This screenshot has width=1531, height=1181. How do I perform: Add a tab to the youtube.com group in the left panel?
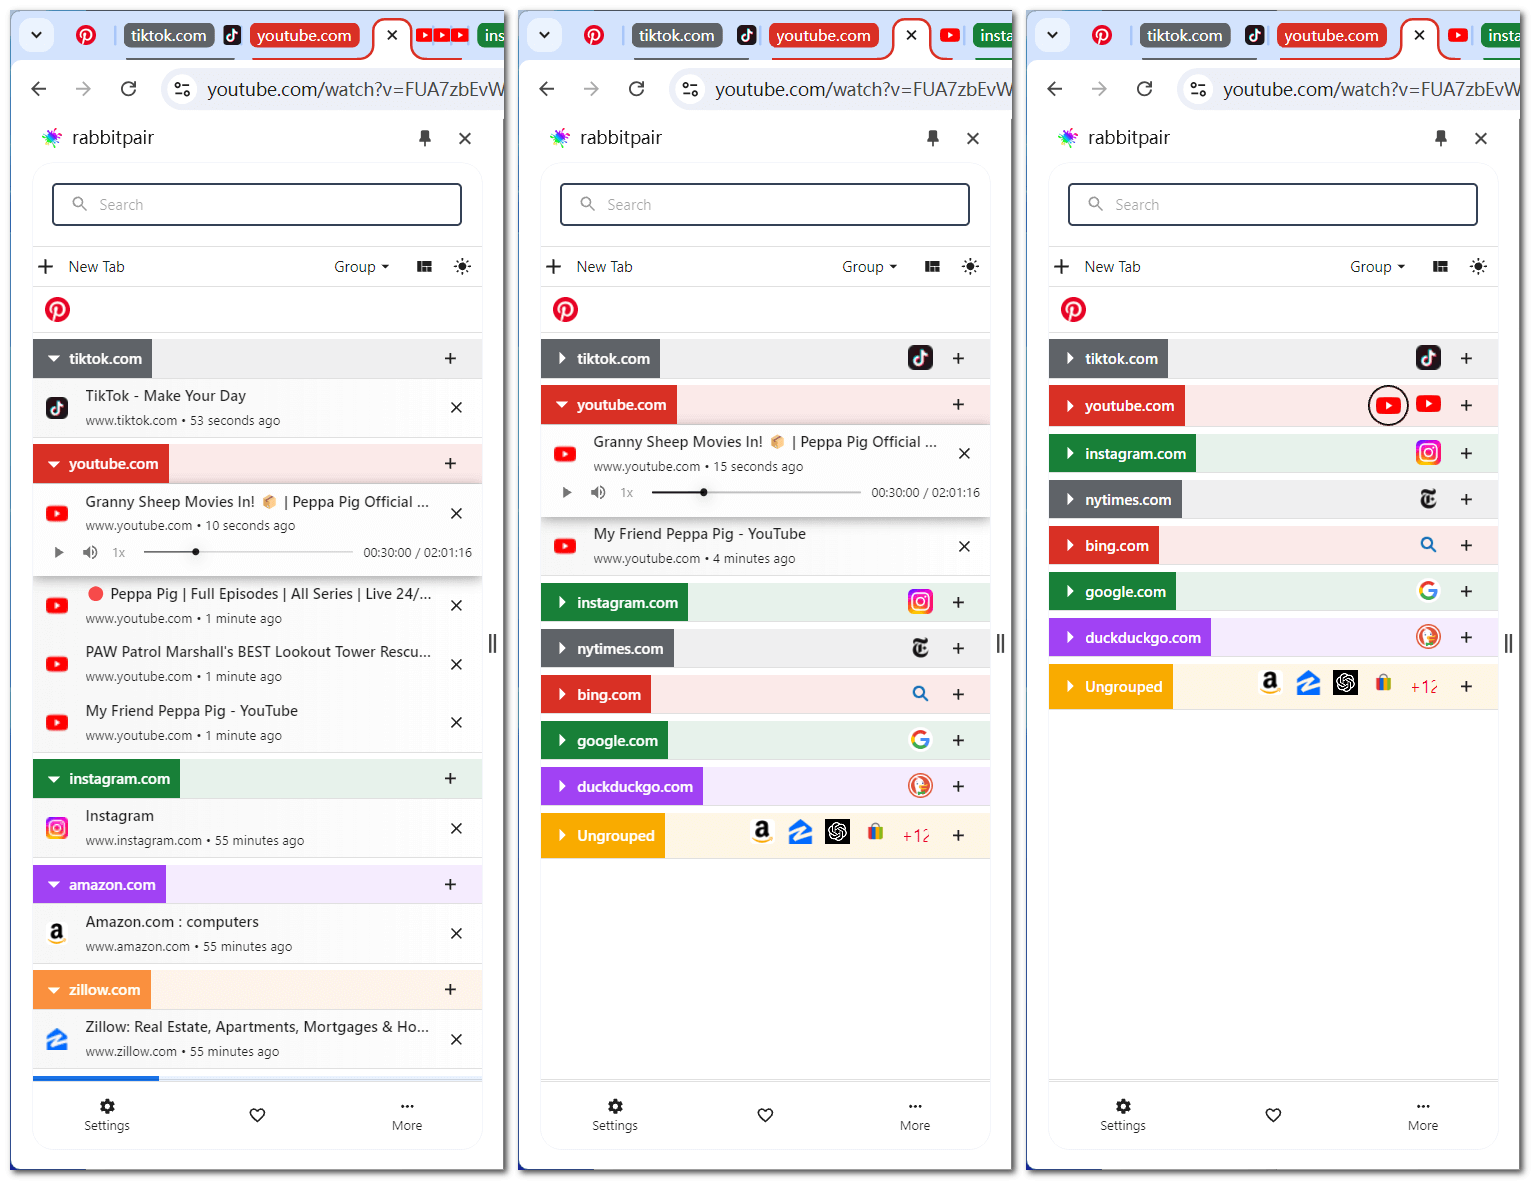pyautogui.click(x=450, y=464)
